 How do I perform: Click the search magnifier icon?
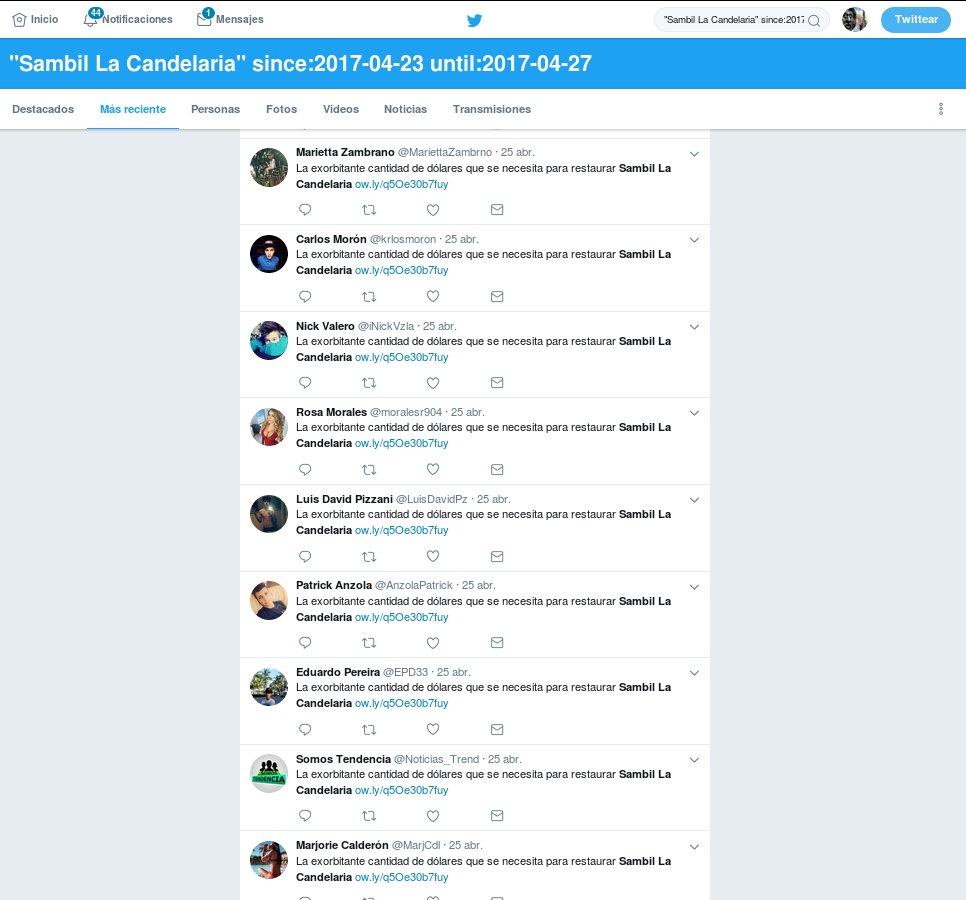(x=814, y=21)
